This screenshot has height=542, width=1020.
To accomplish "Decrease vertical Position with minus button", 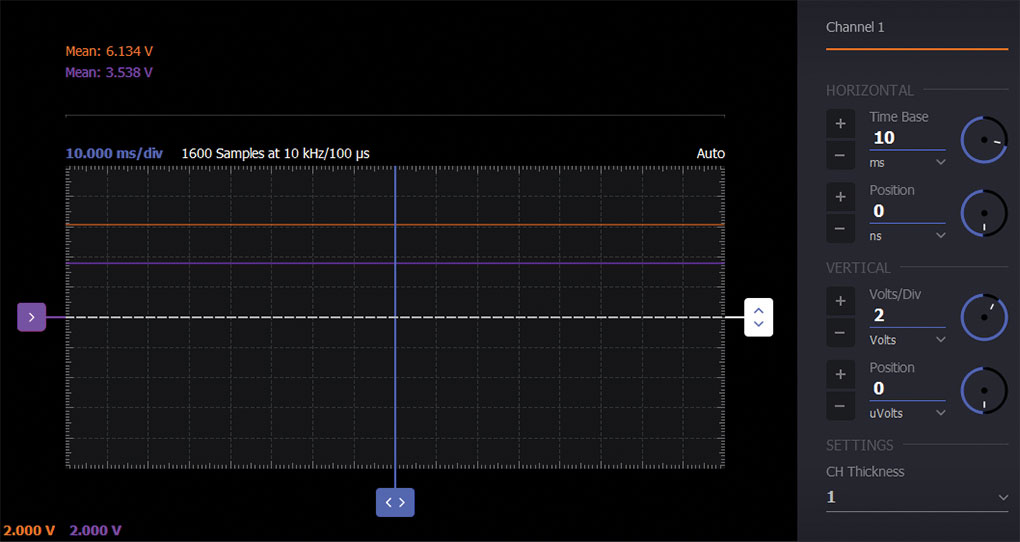I will pyautogui.click(x=840, y=406).
